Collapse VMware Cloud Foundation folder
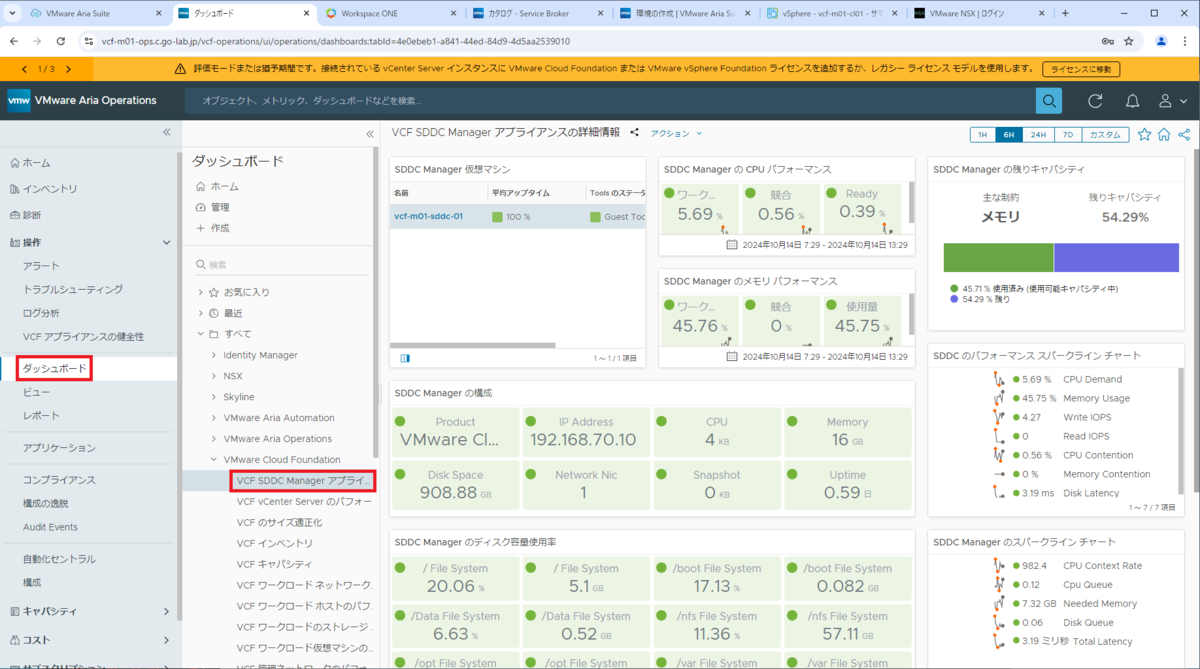Screen dimensions: 1200x669 [x=214, y=460]
